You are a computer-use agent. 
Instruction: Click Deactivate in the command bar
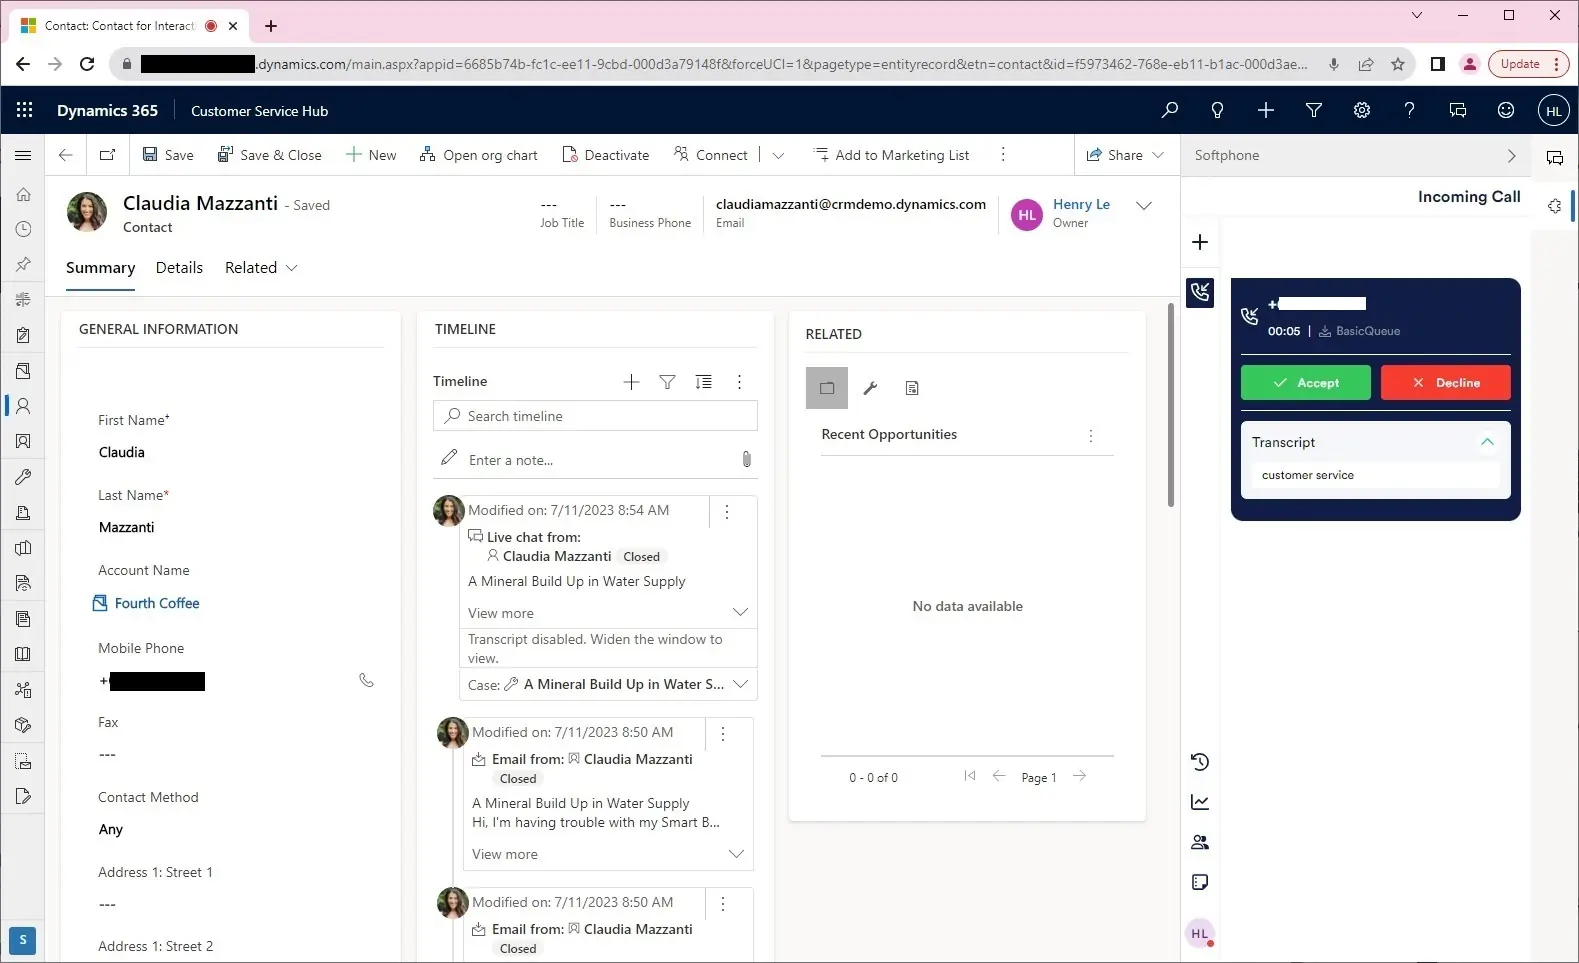(x=606, y=155)
